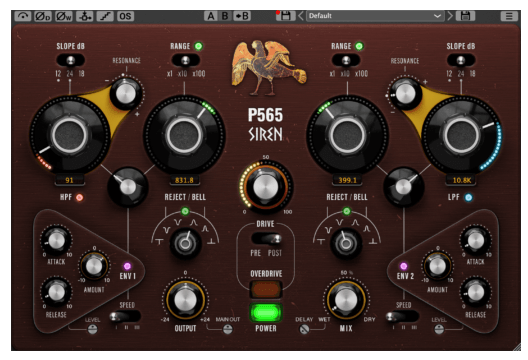
Task: Select the B preset slot
Action: pos(225,16)
